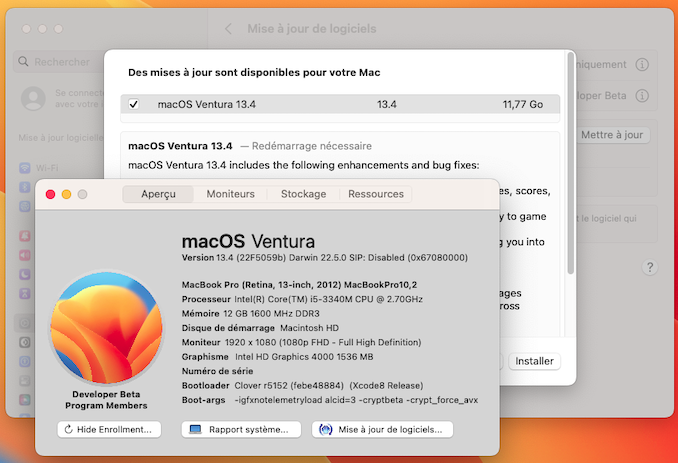The height and width of the screenshot is (463, 678).
Task: Click the Mise à jour de logiciels button
Action: pyautogui.click(x=383, y=429)
